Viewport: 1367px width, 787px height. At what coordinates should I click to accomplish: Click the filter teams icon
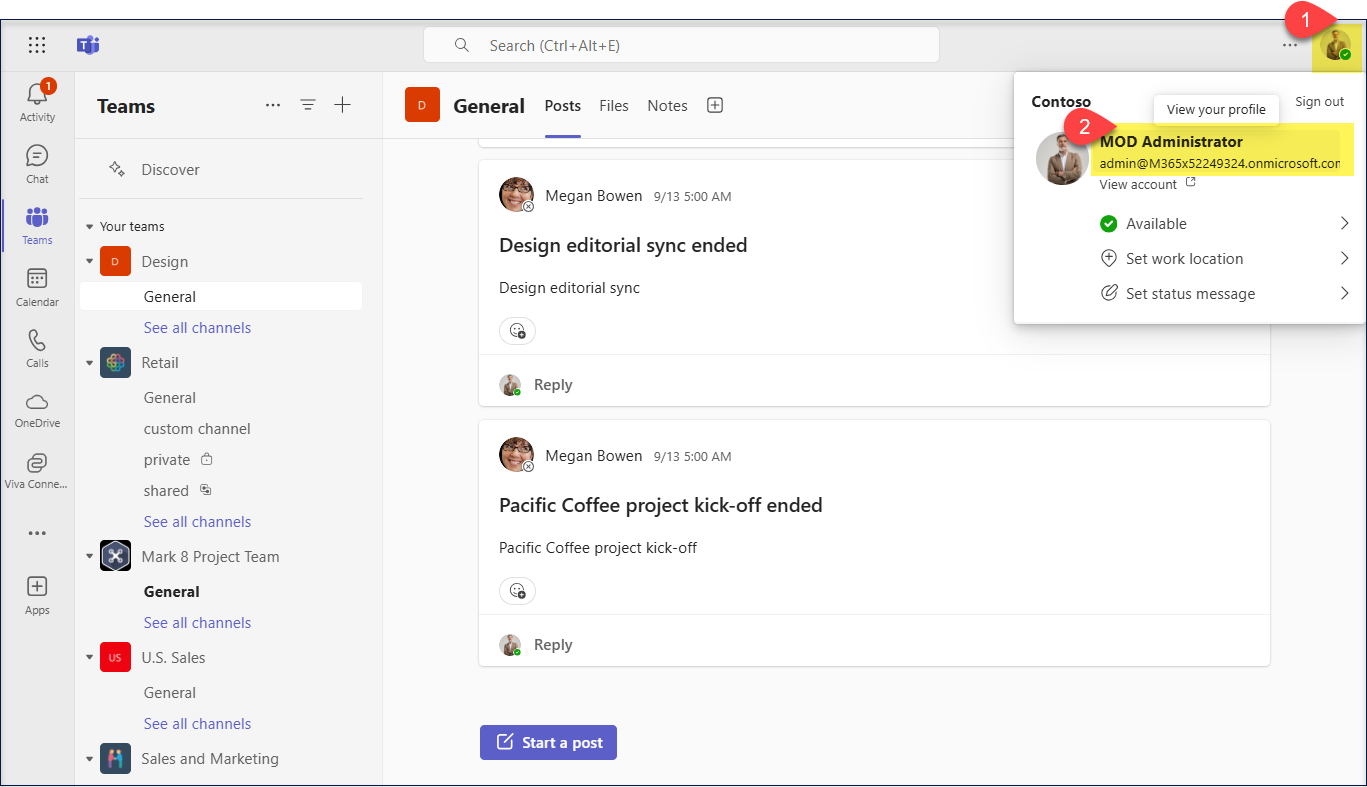point(308,105)
